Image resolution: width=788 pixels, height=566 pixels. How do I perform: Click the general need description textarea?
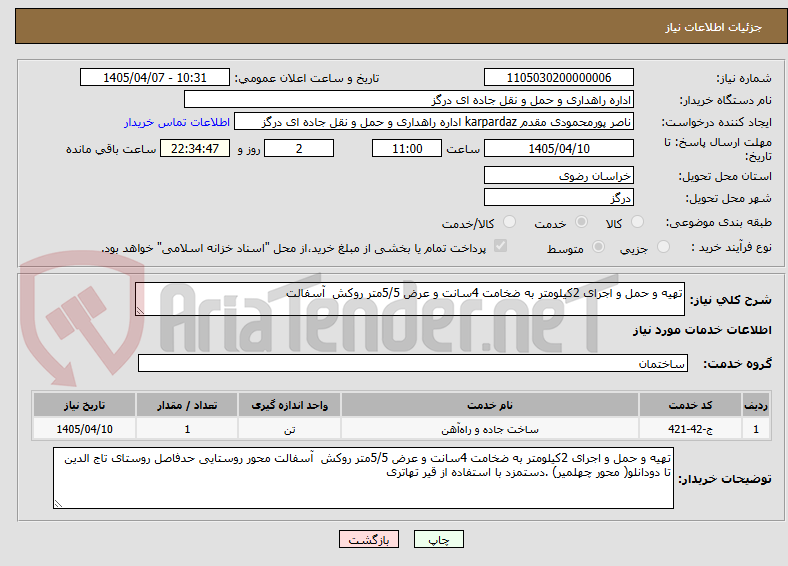[x=410, y=299]
